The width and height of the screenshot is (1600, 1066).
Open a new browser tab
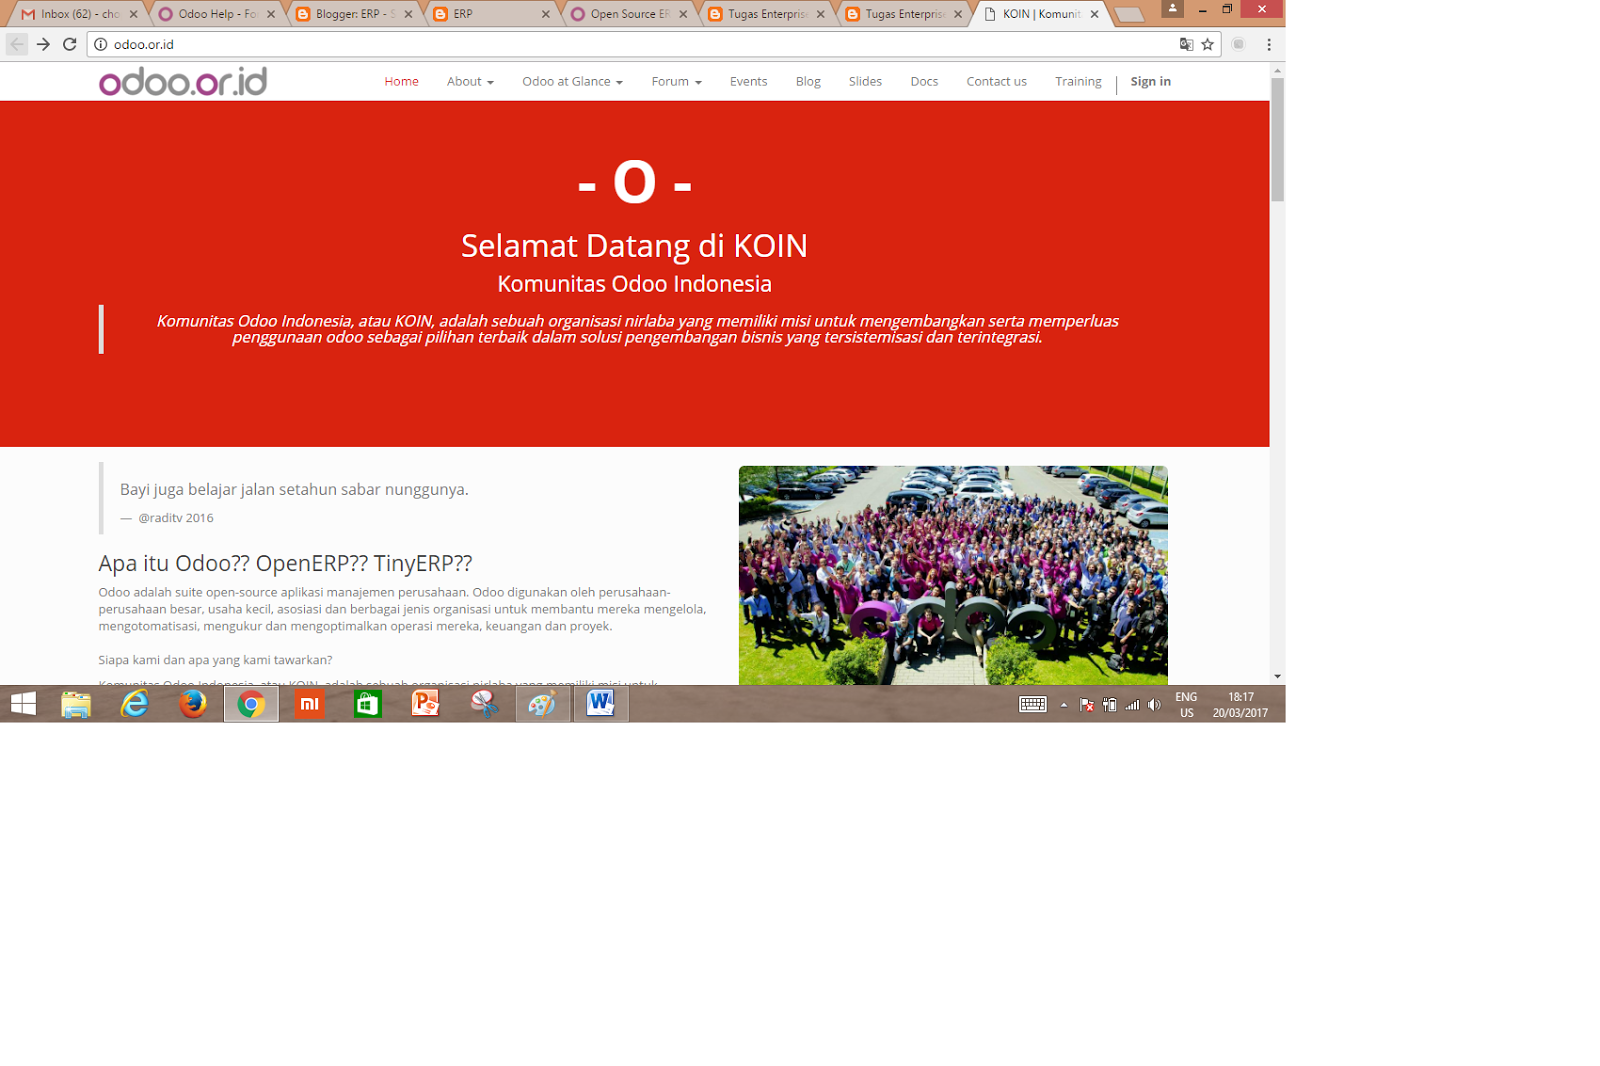coord(1129,14)
